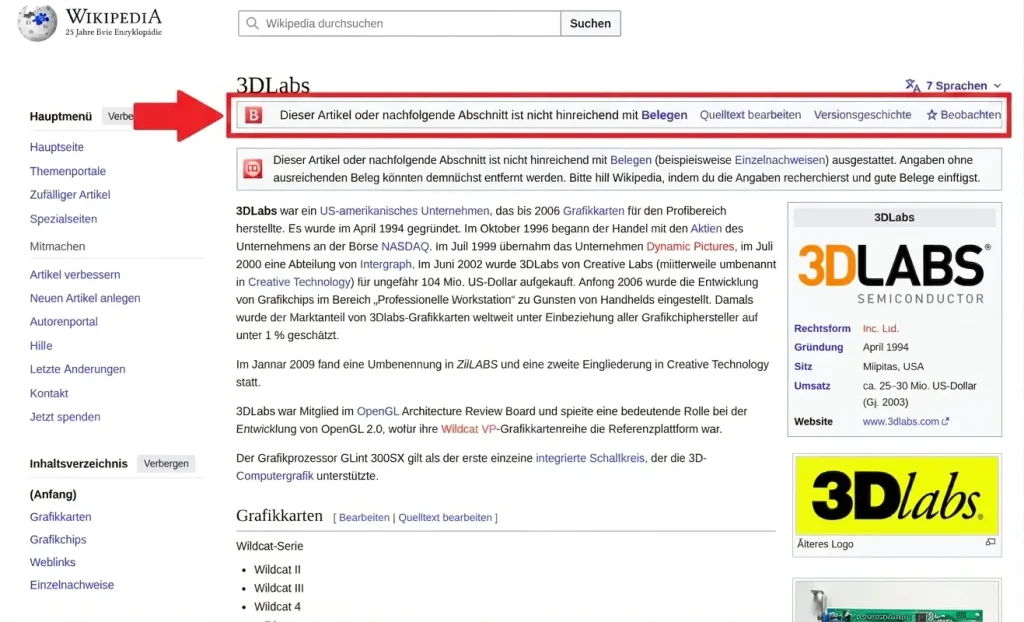Open the language translation icon
The image size is (1024, 622).
pos(912,86)
